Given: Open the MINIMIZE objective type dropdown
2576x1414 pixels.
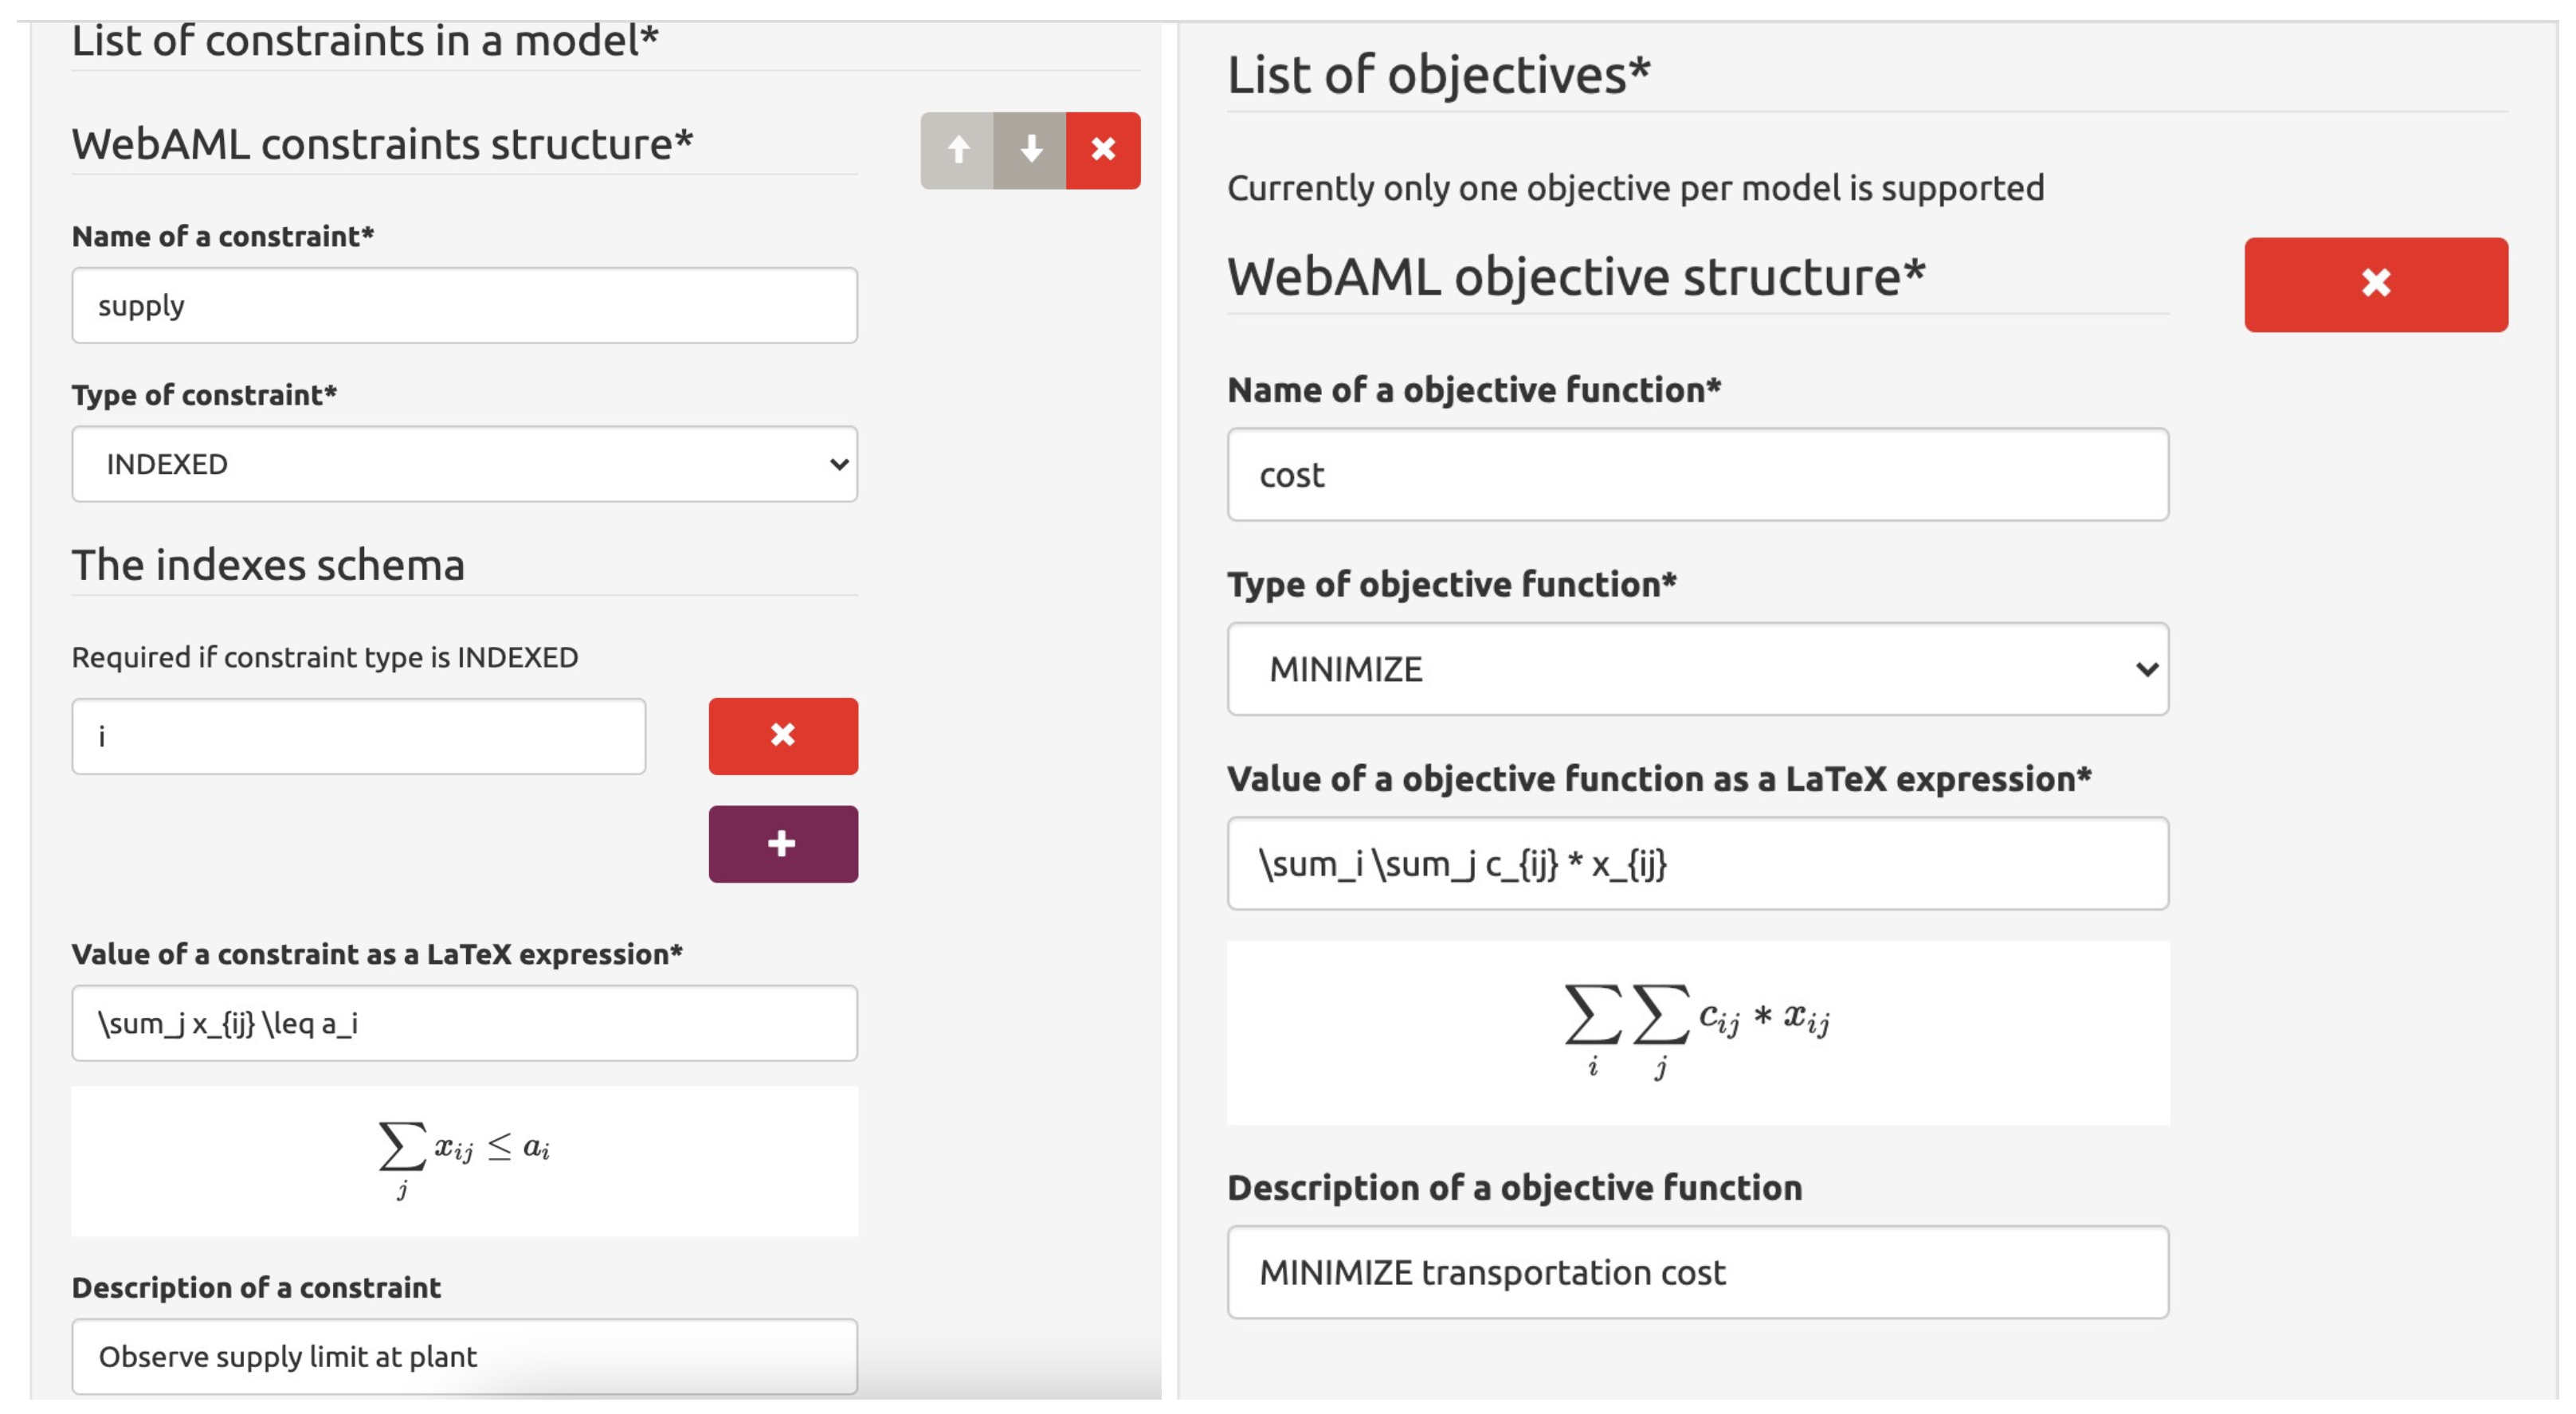Looking at the screenshot, I should [1697, 669].
